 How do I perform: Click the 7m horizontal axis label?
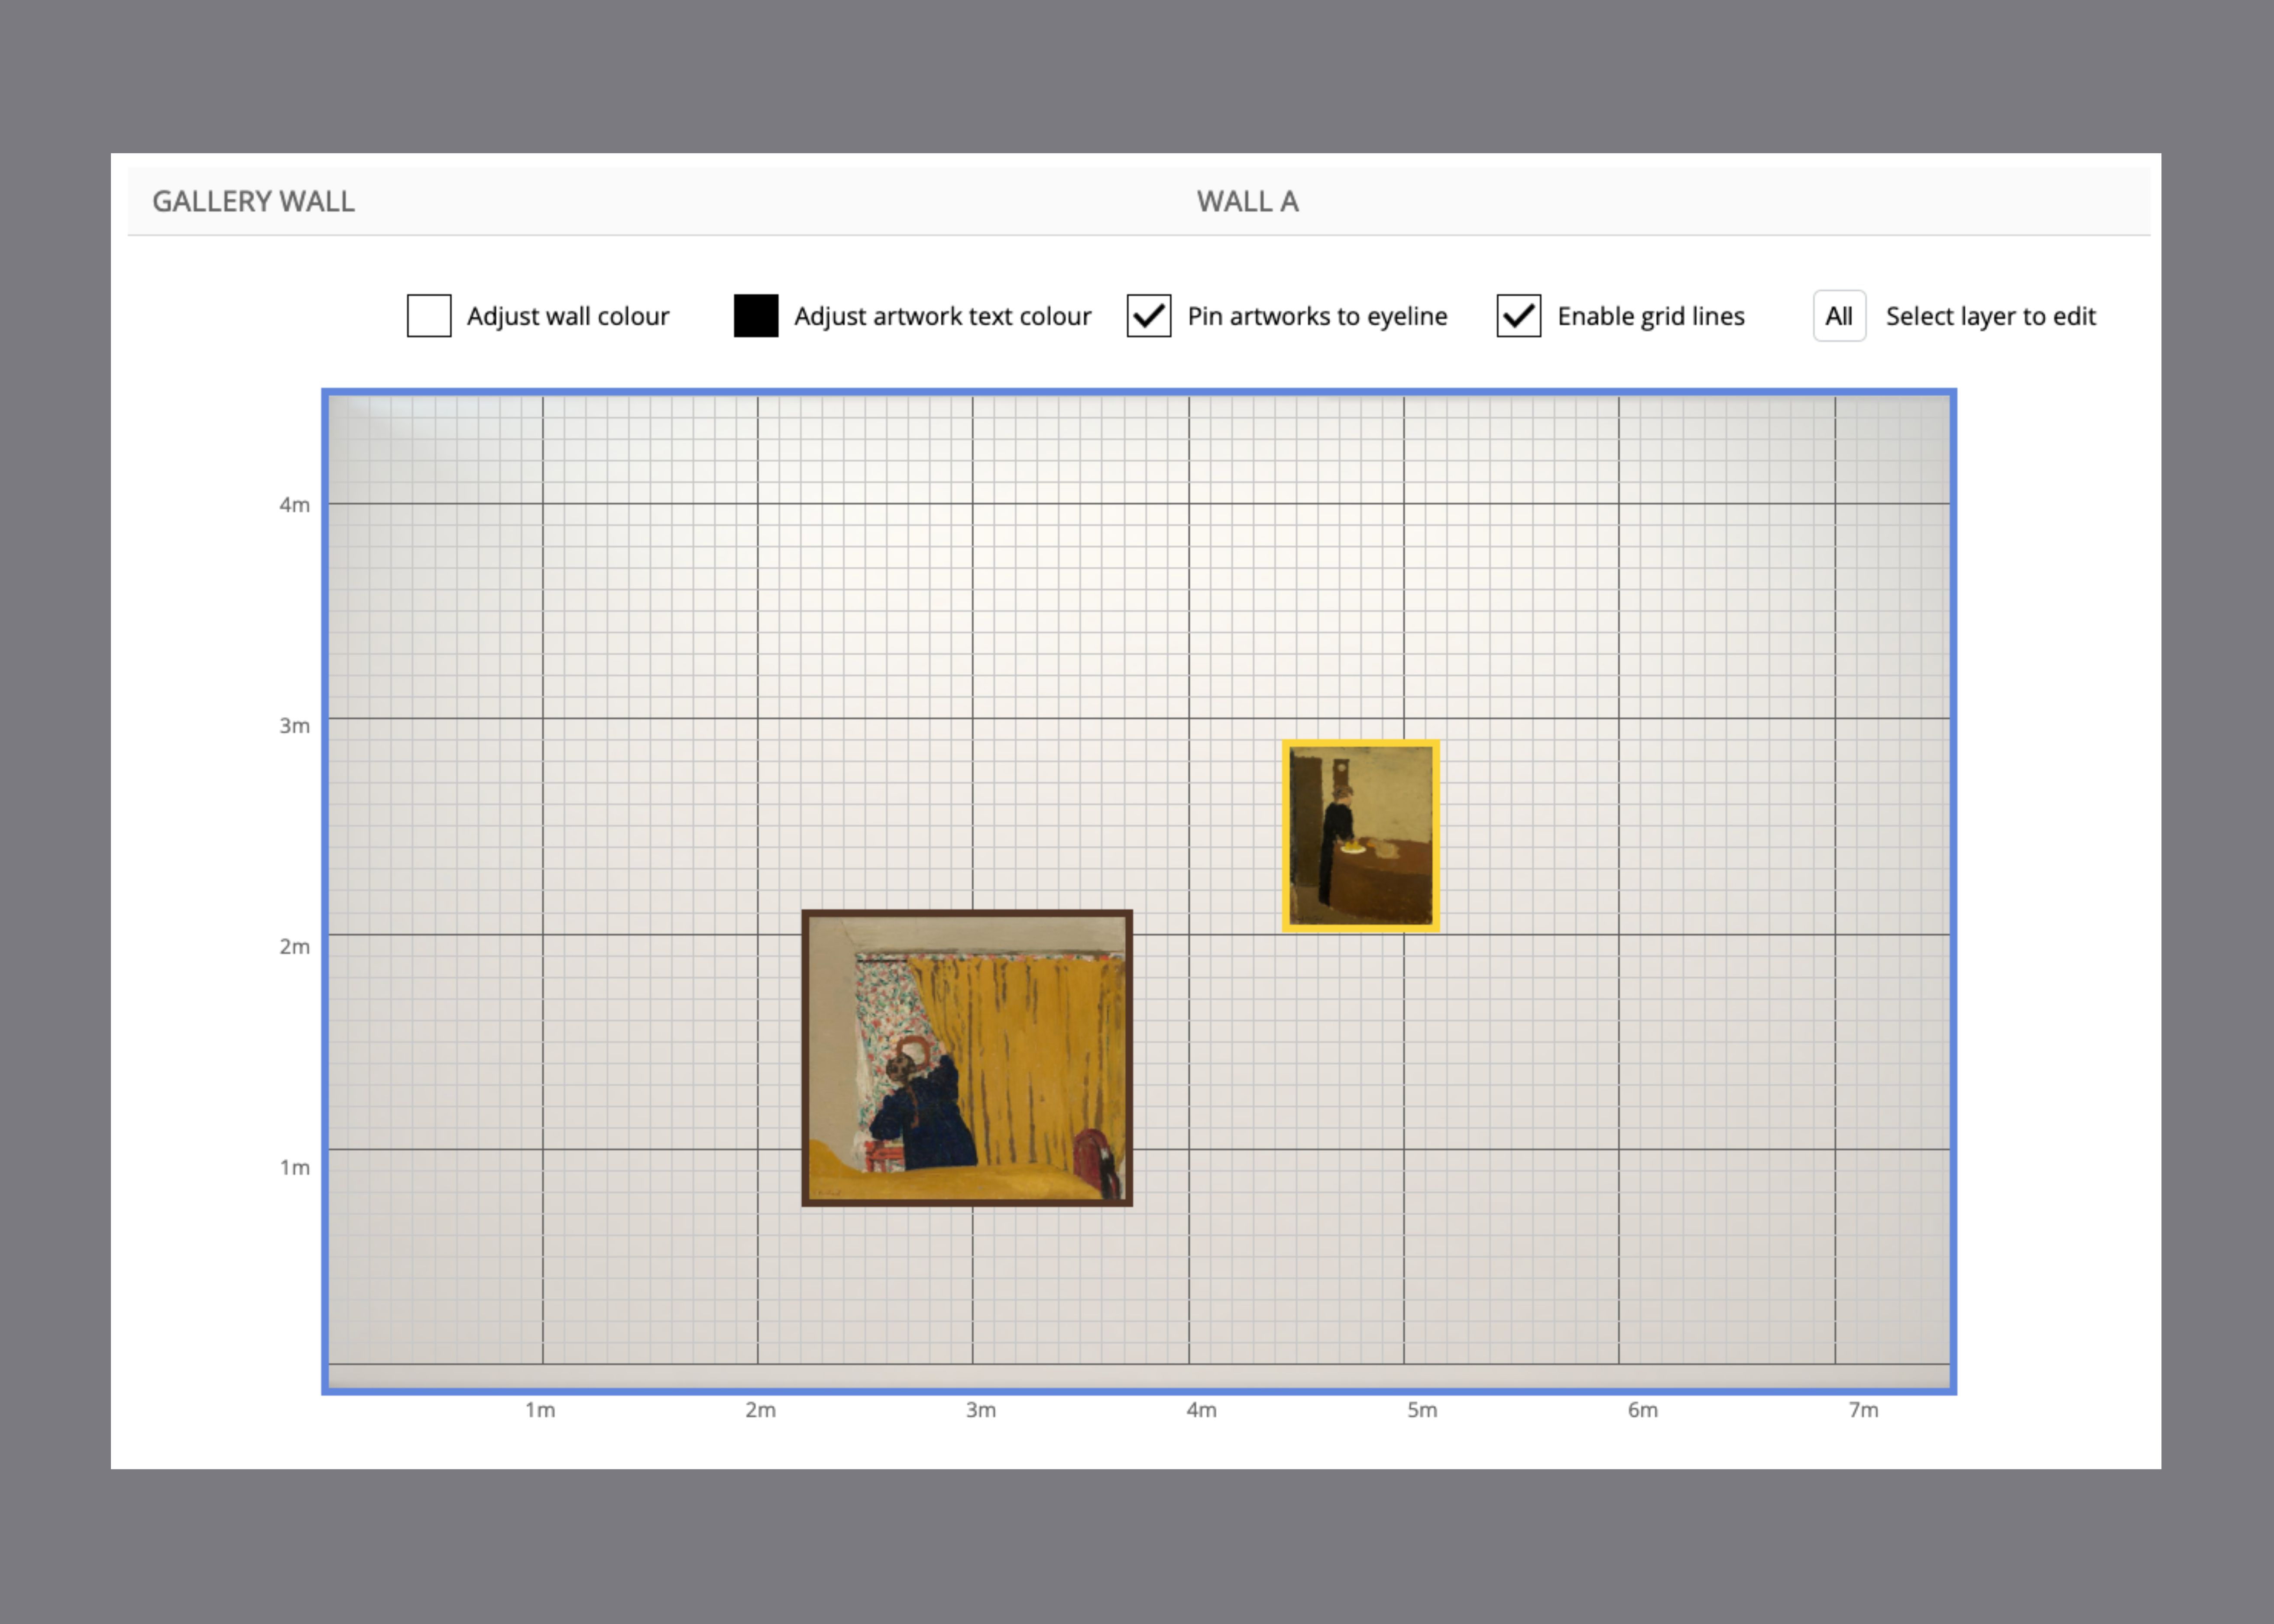click(x=1863, y=1410)
